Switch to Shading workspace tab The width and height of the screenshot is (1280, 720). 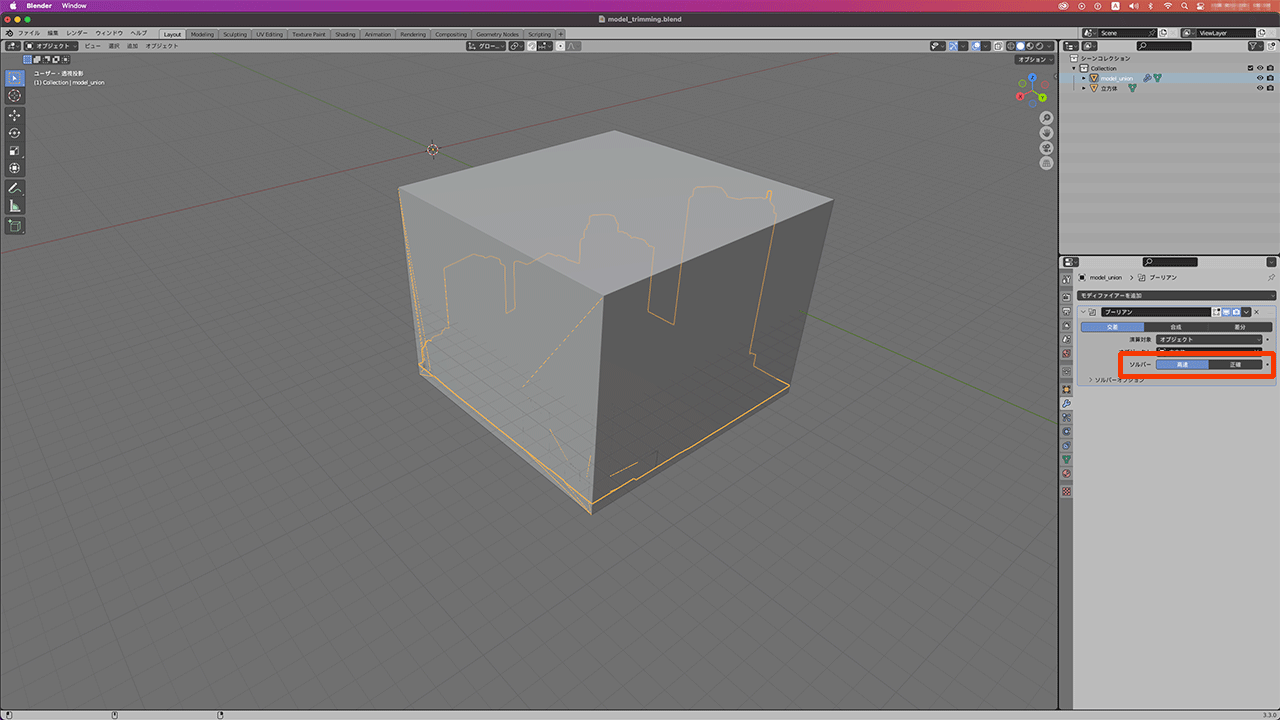pos(345,34)
